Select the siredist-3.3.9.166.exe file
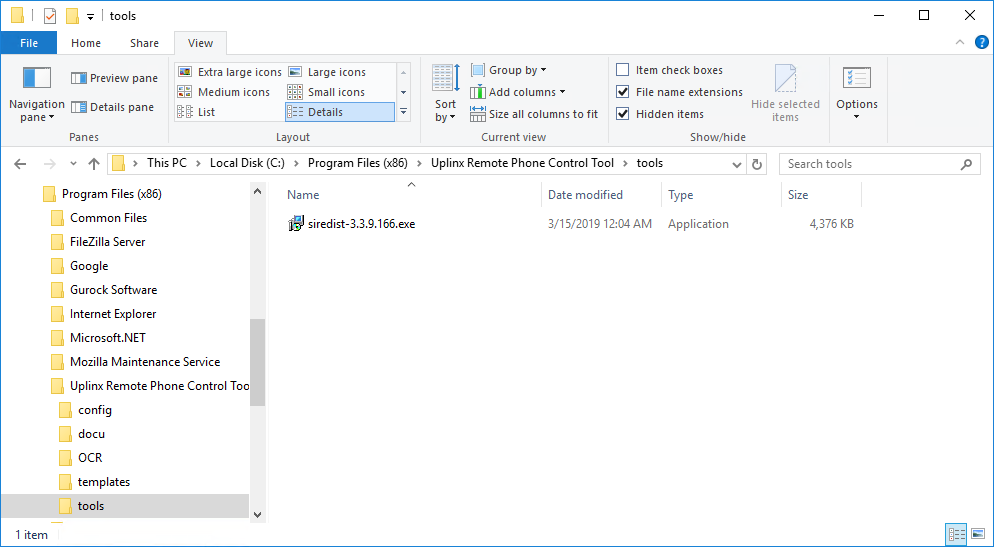 tap(361, 224)
